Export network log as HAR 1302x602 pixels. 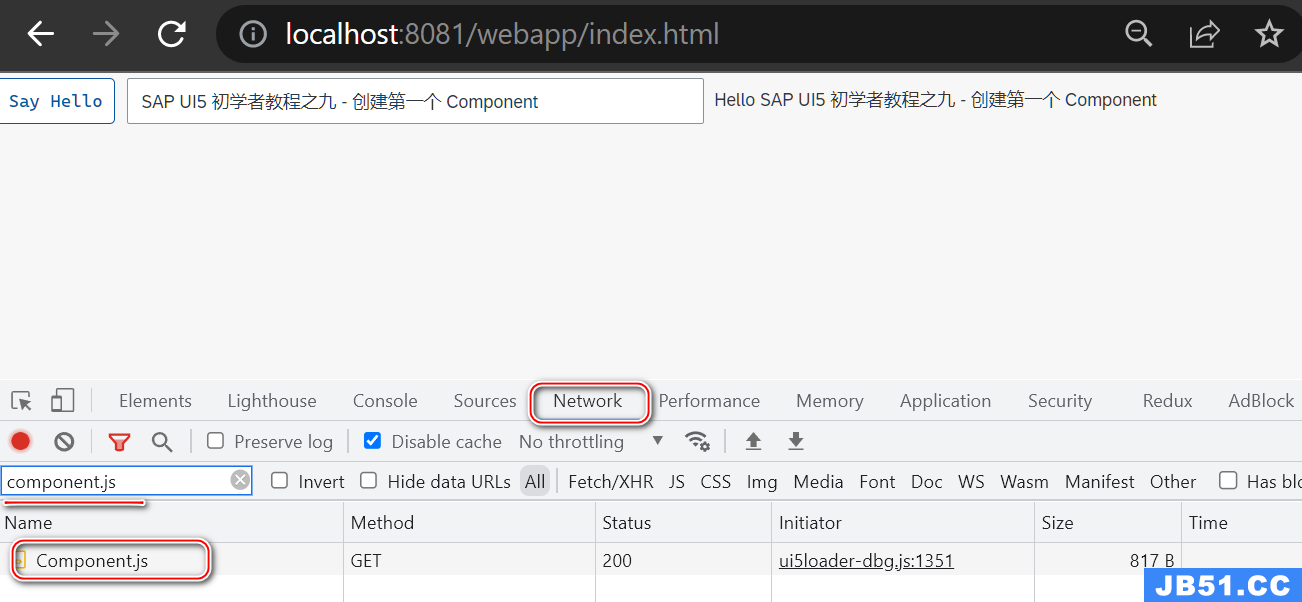(x=796, y=441)
